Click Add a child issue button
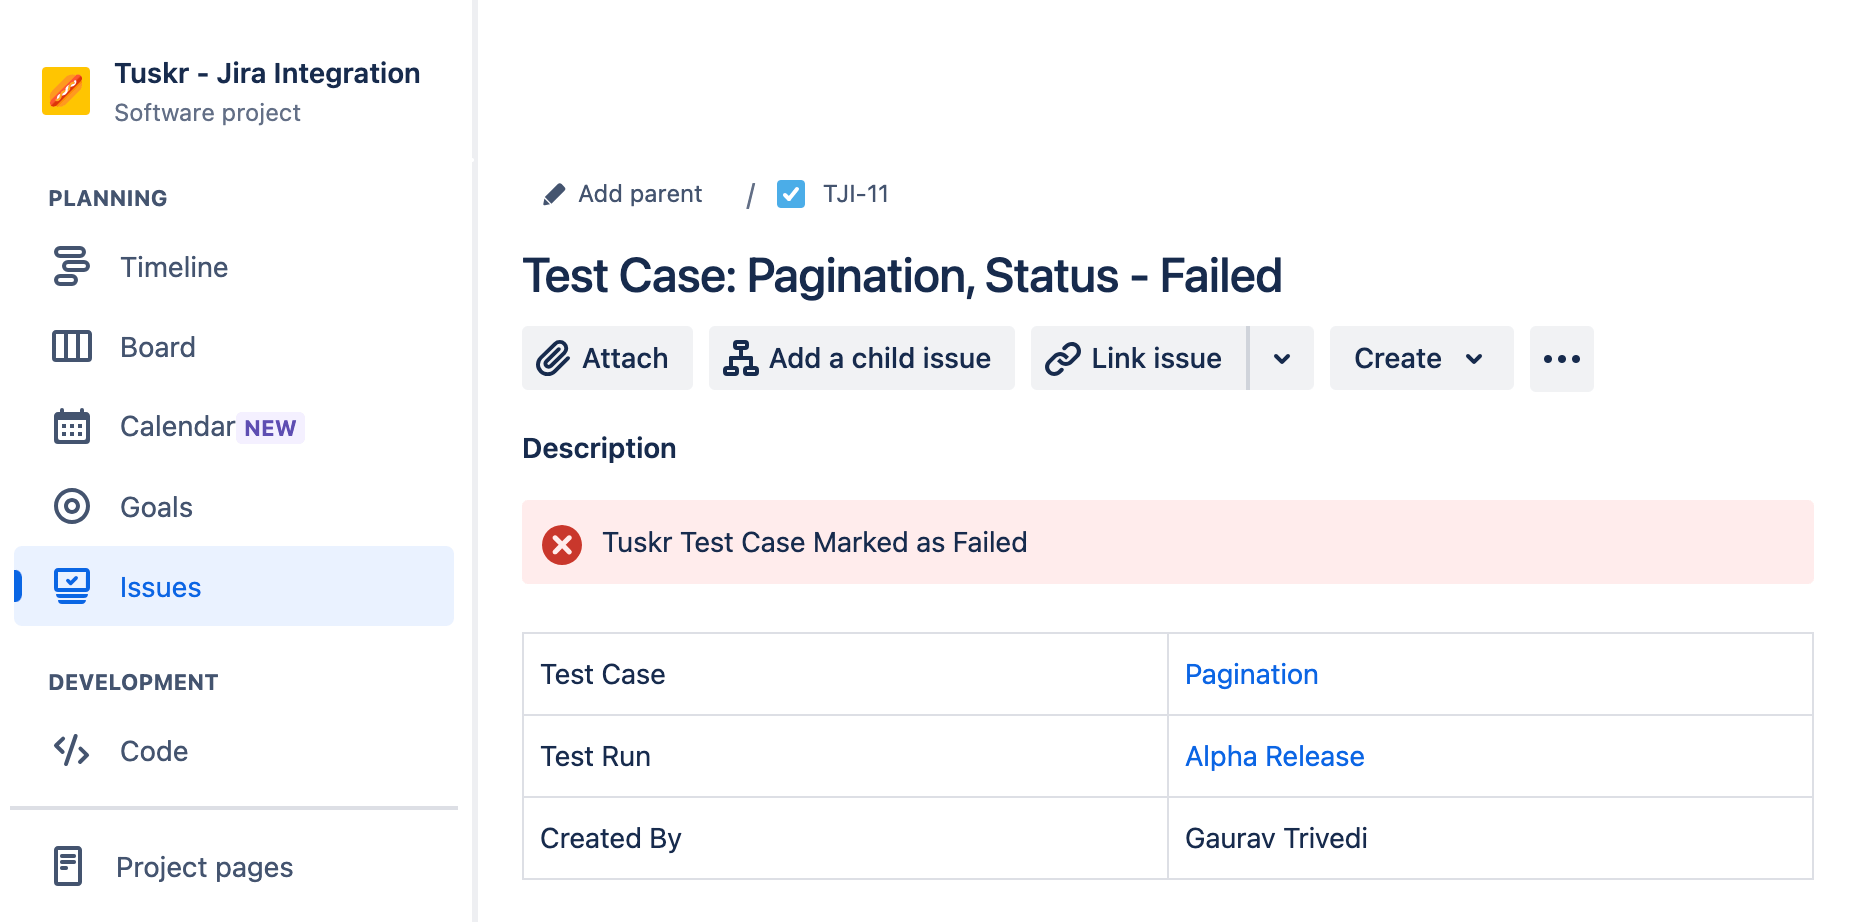Viewport: 1868px width, 922px height. pos(861,358)
